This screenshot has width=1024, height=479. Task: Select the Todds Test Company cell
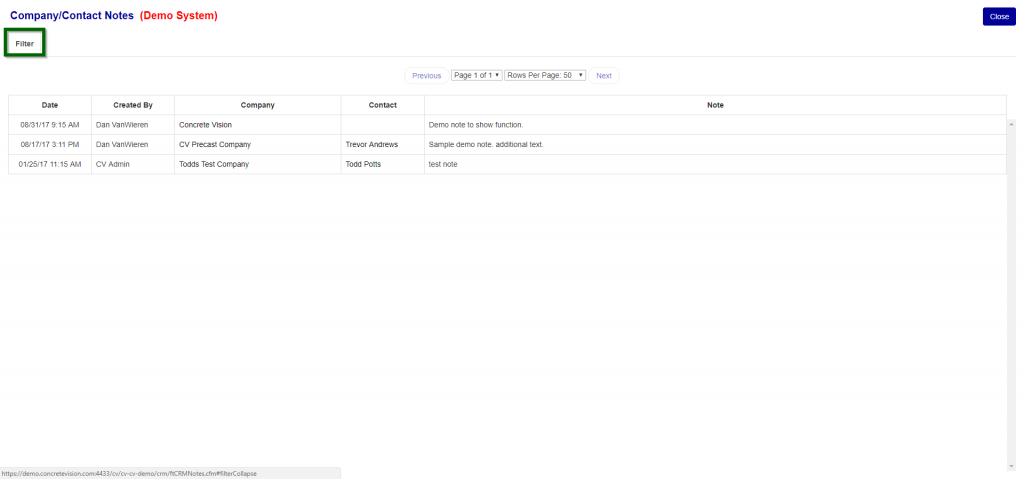pyautogui.click(x=257, y=165)
